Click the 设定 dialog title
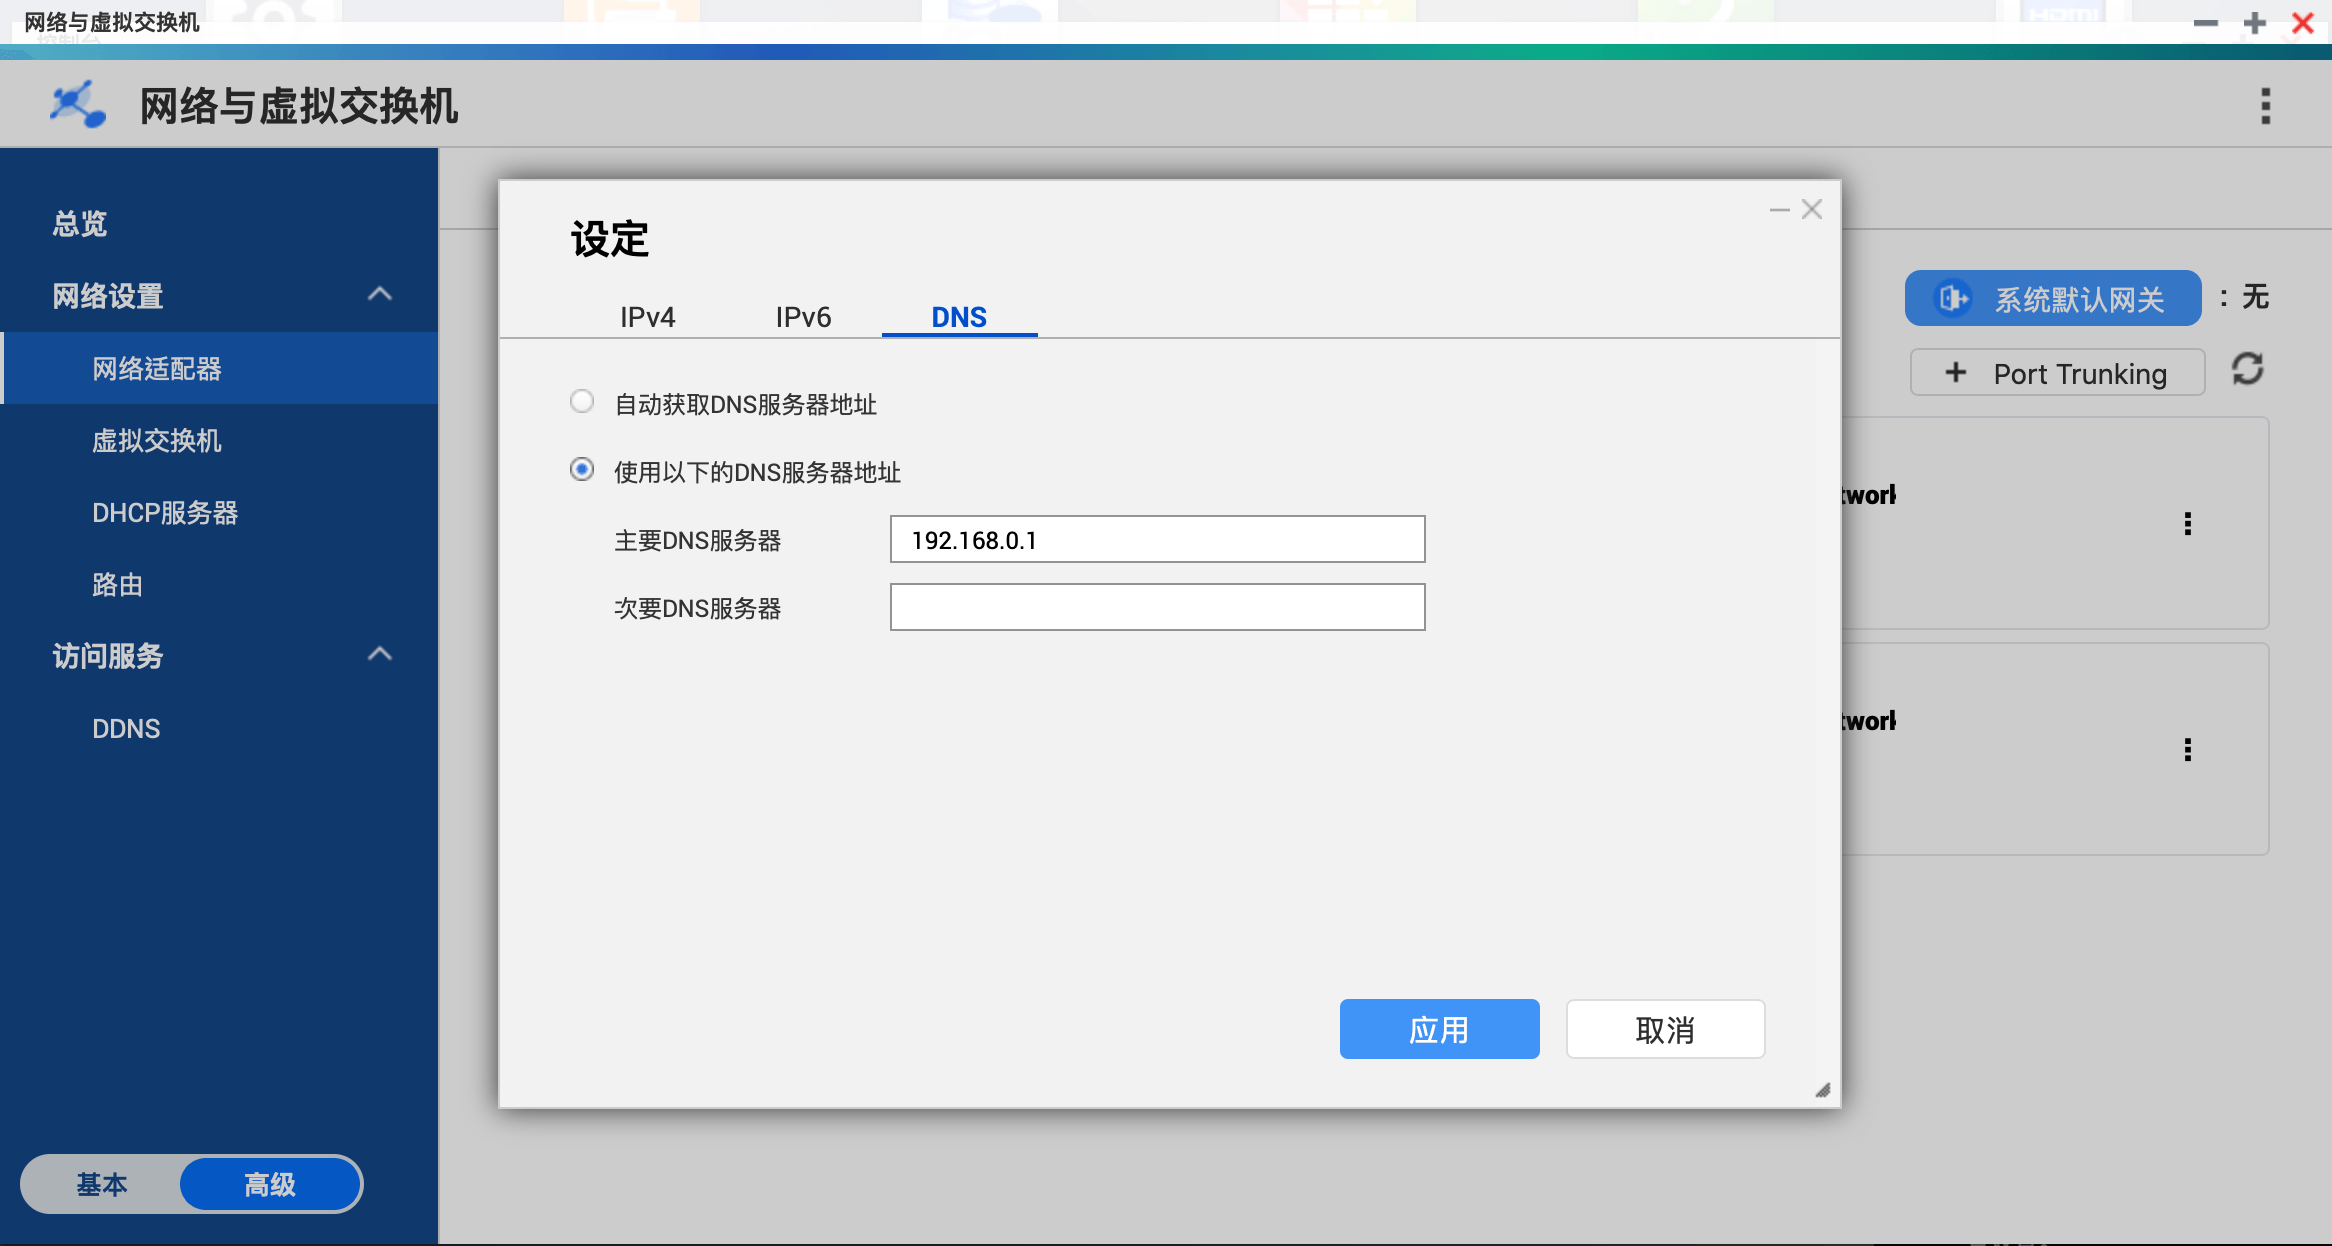This screenshot has width=2332, height=1246. point(610,240)
